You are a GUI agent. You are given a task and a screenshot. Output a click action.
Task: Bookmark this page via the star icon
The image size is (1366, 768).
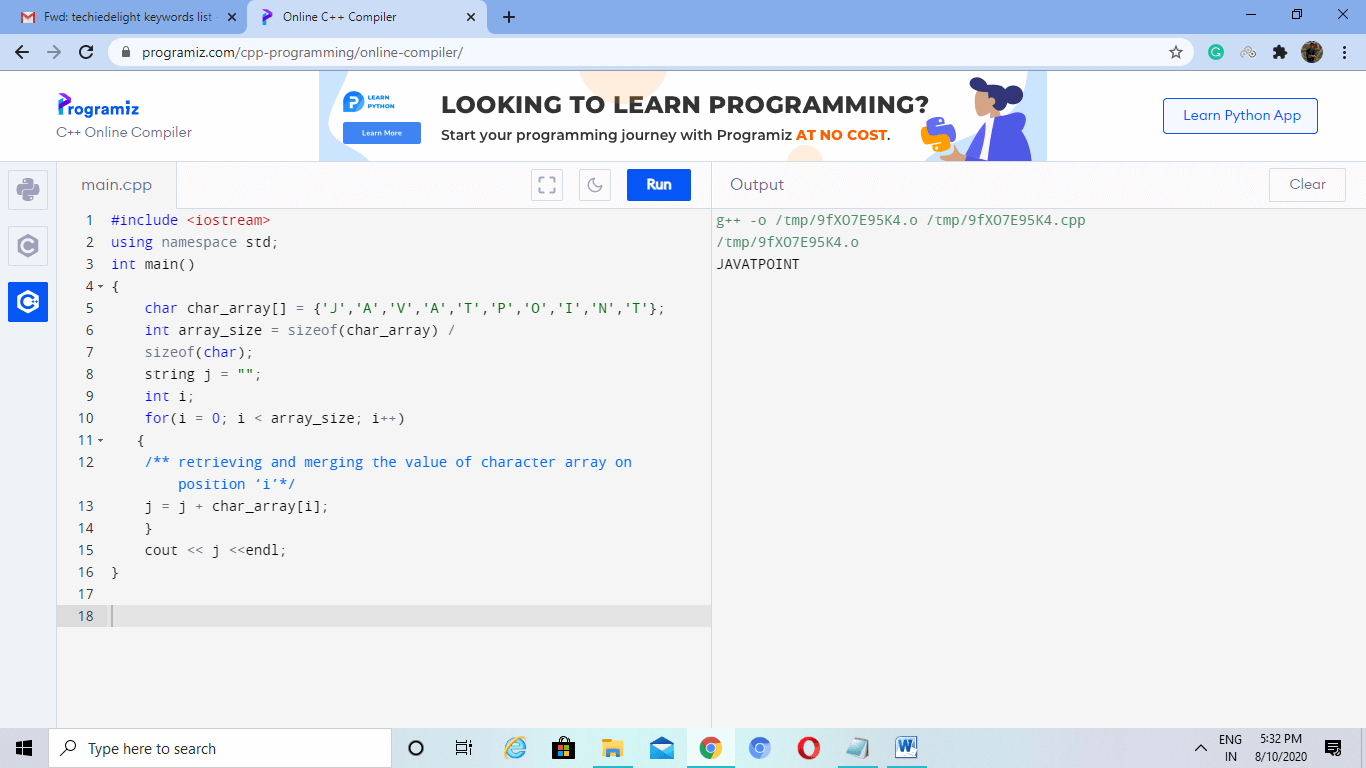(1175, 51)
